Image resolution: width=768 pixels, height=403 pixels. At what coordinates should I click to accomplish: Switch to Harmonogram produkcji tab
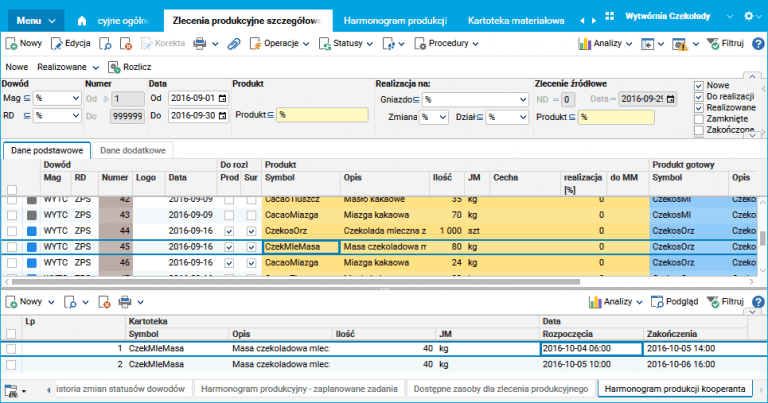[x=395, y=21]
